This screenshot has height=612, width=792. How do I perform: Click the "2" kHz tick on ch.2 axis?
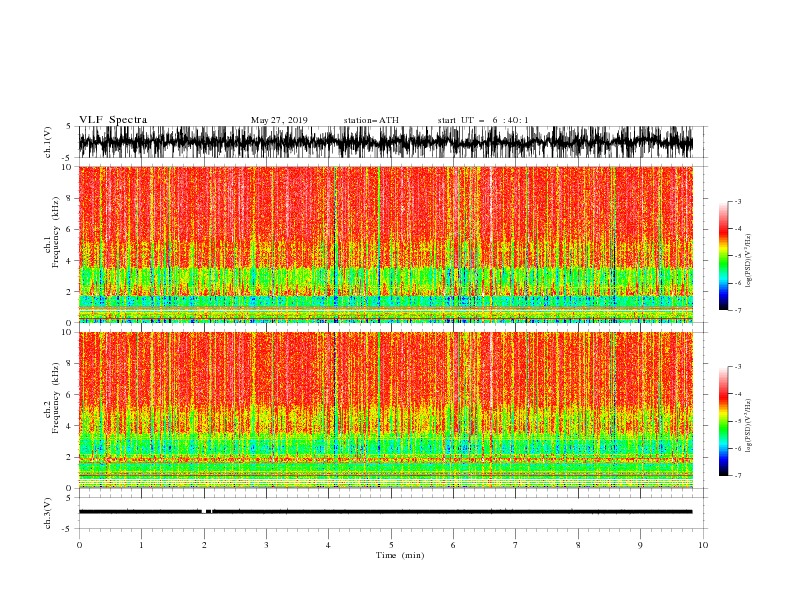(x=70, y=457)
